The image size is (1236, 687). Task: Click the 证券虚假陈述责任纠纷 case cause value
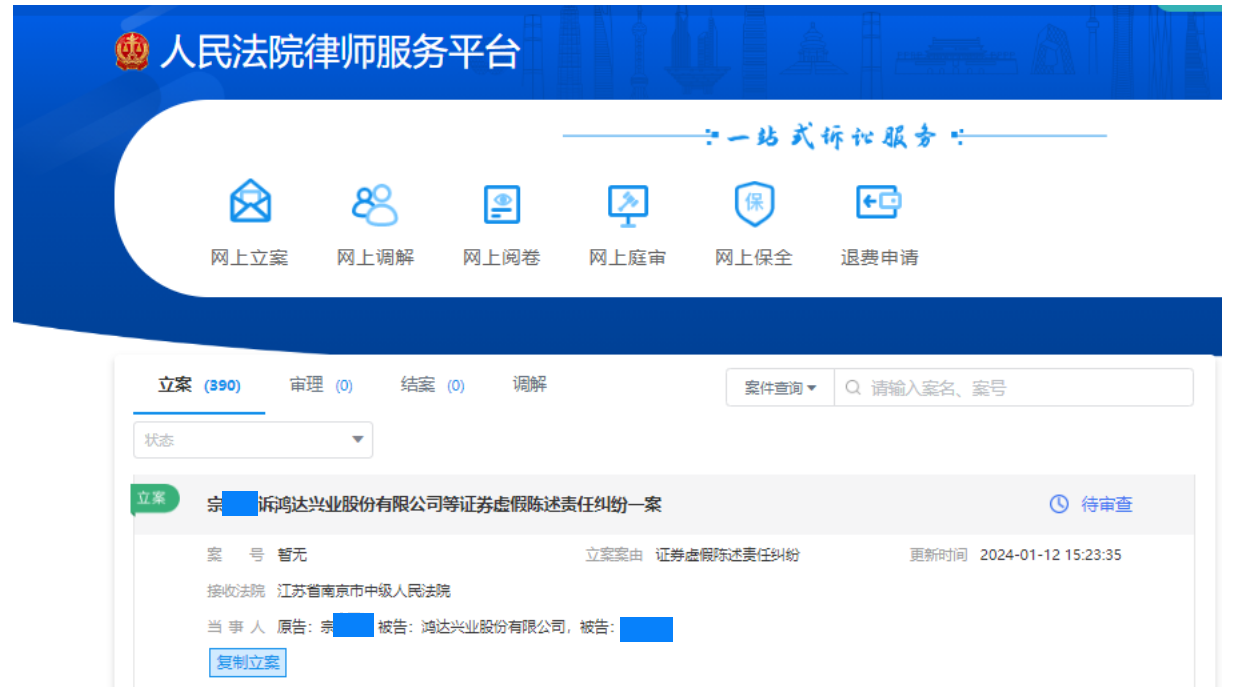pos(728,555)
